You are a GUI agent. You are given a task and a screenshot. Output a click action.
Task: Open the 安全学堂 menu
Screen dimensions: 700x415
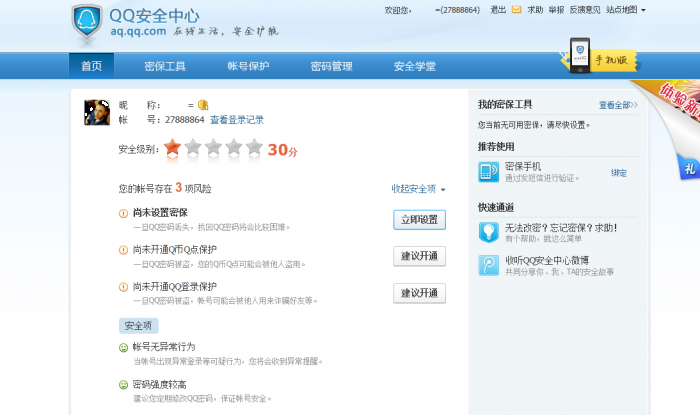[x=415, y=66]
